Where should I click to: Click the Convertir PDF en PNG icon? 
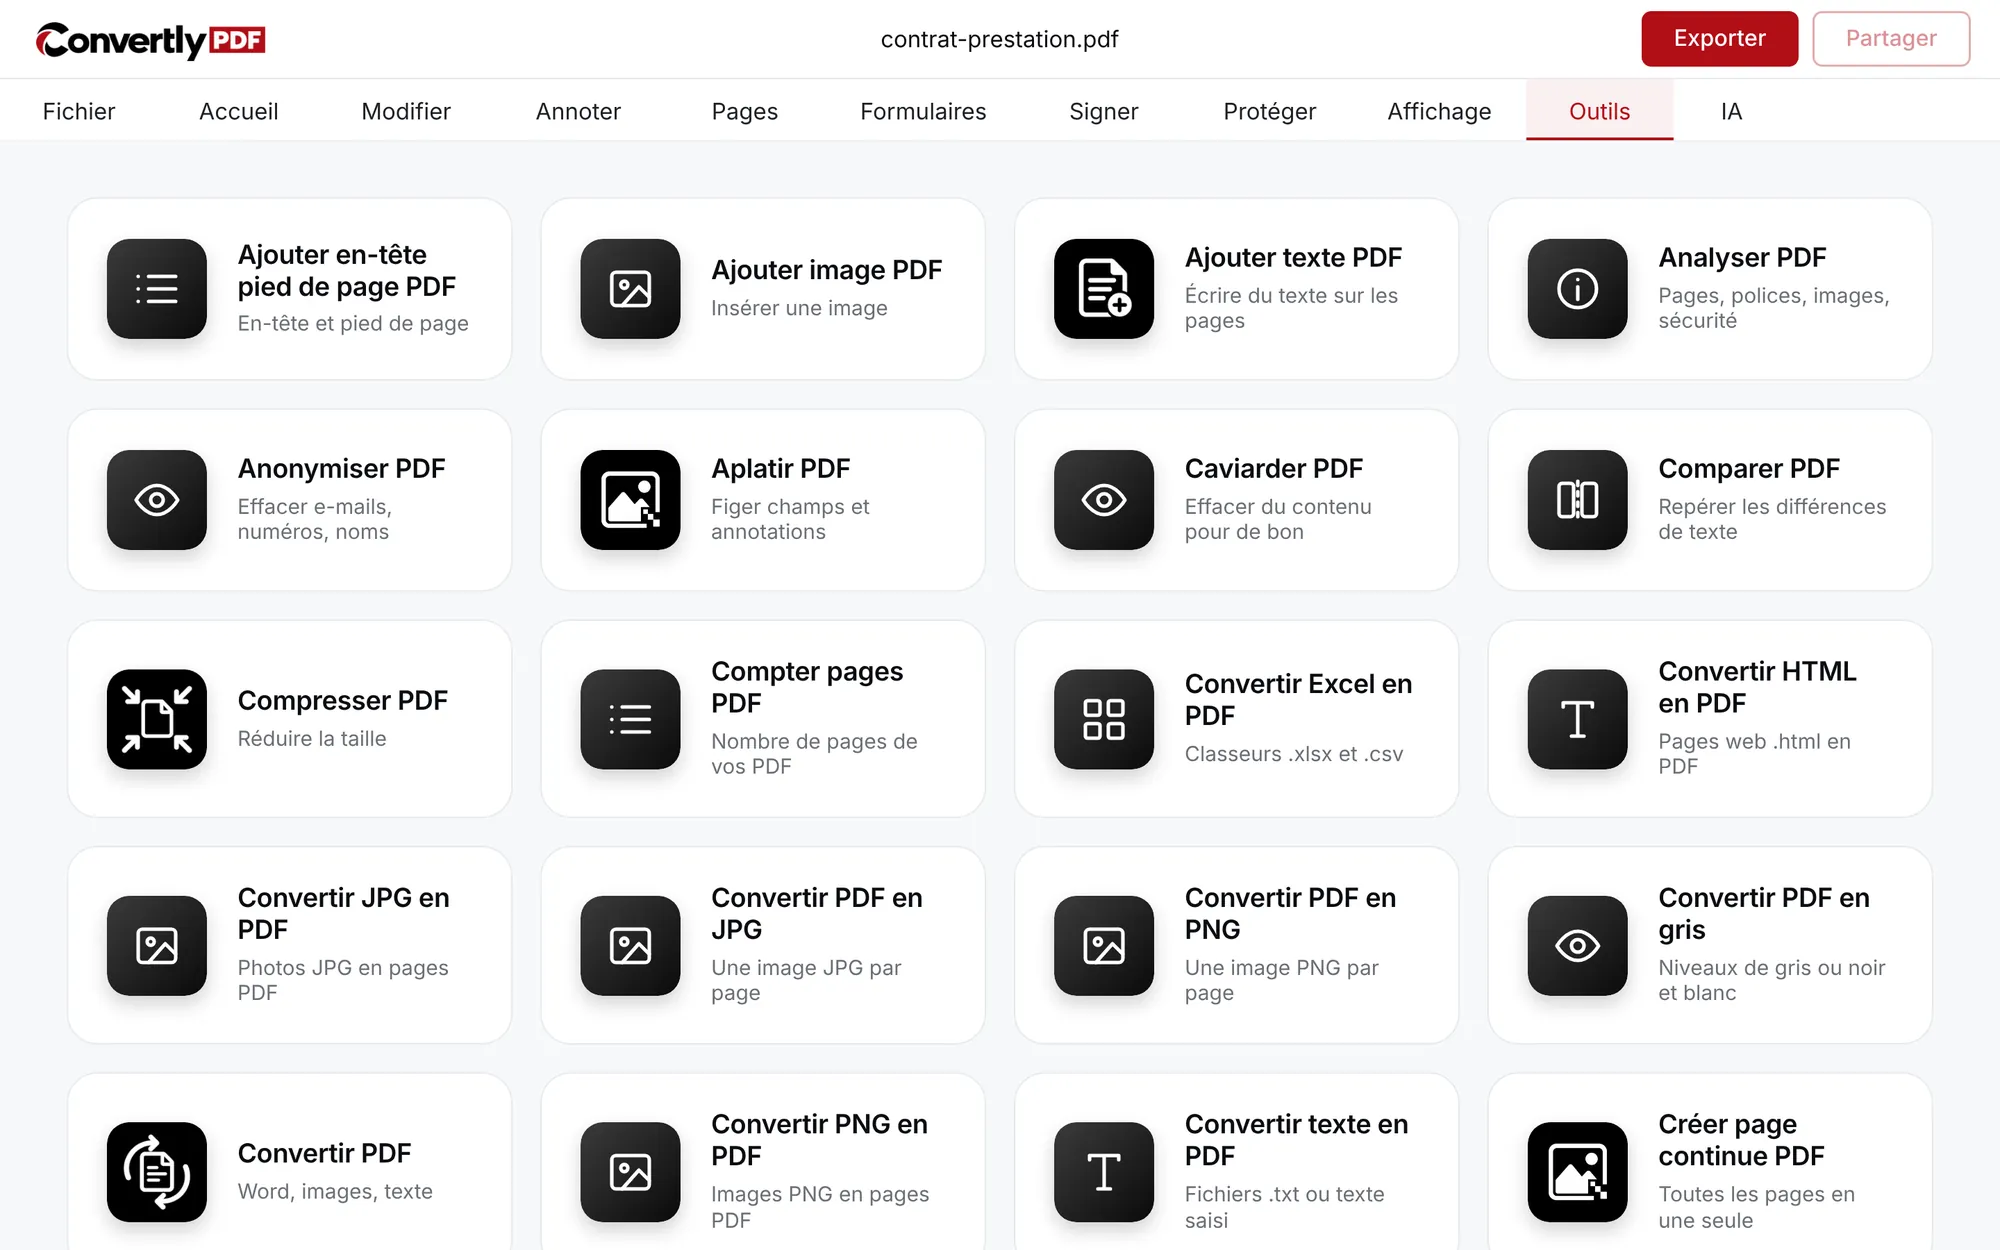[x=1104, y=946]
